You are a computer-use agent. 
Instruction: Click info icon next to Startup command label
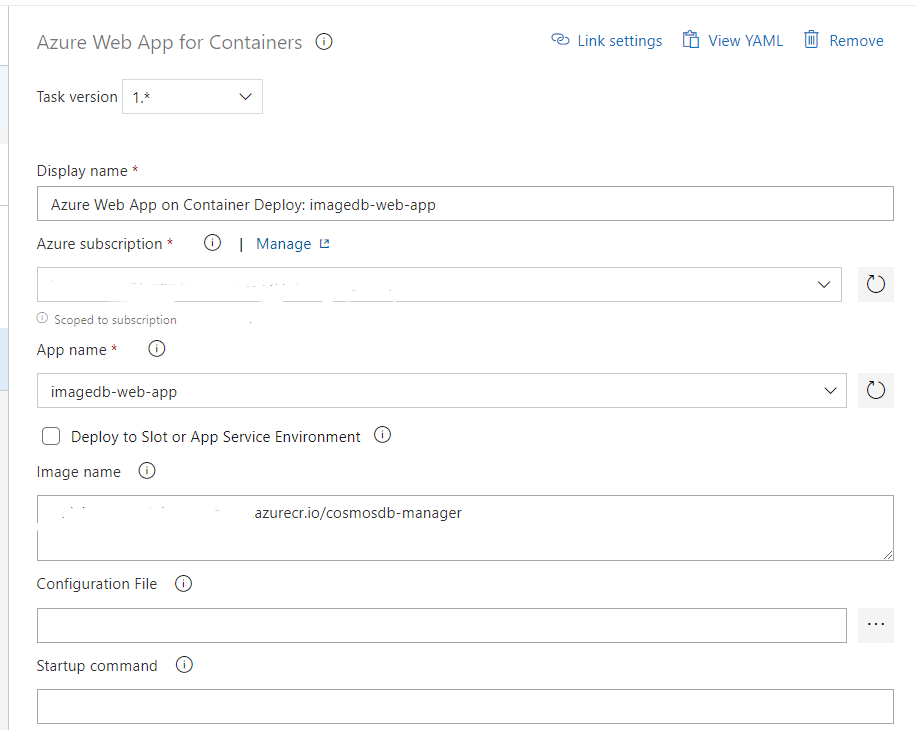tap(184, 665)
